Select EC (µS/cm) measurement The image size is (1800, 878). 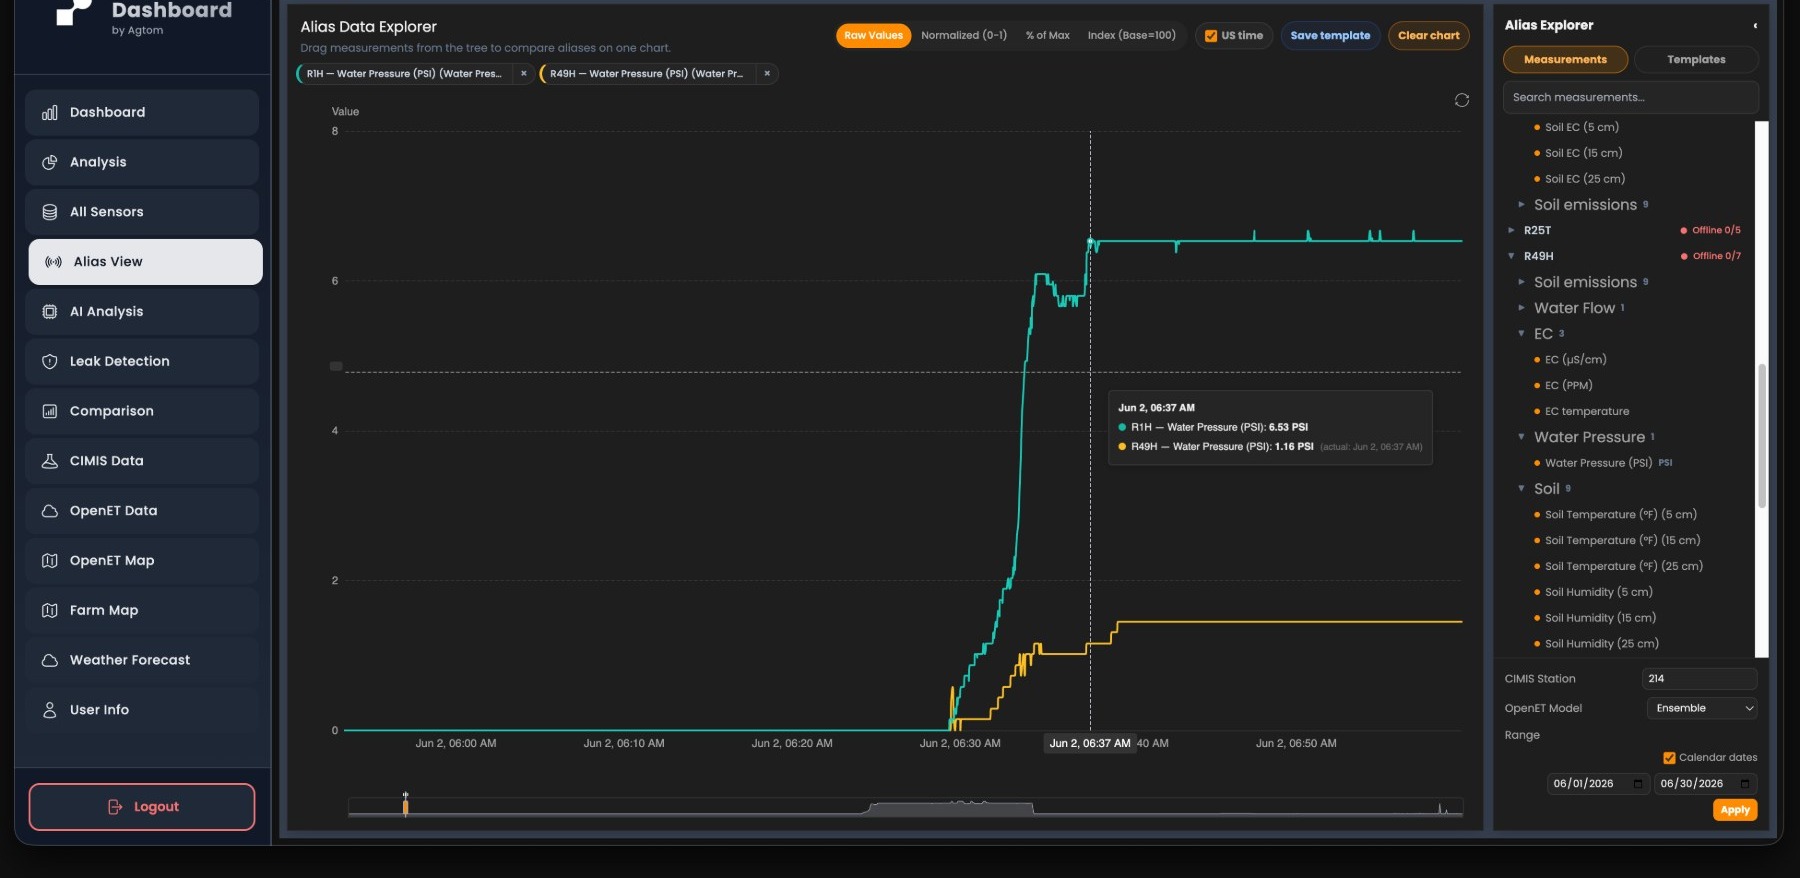click(1575, 360)
